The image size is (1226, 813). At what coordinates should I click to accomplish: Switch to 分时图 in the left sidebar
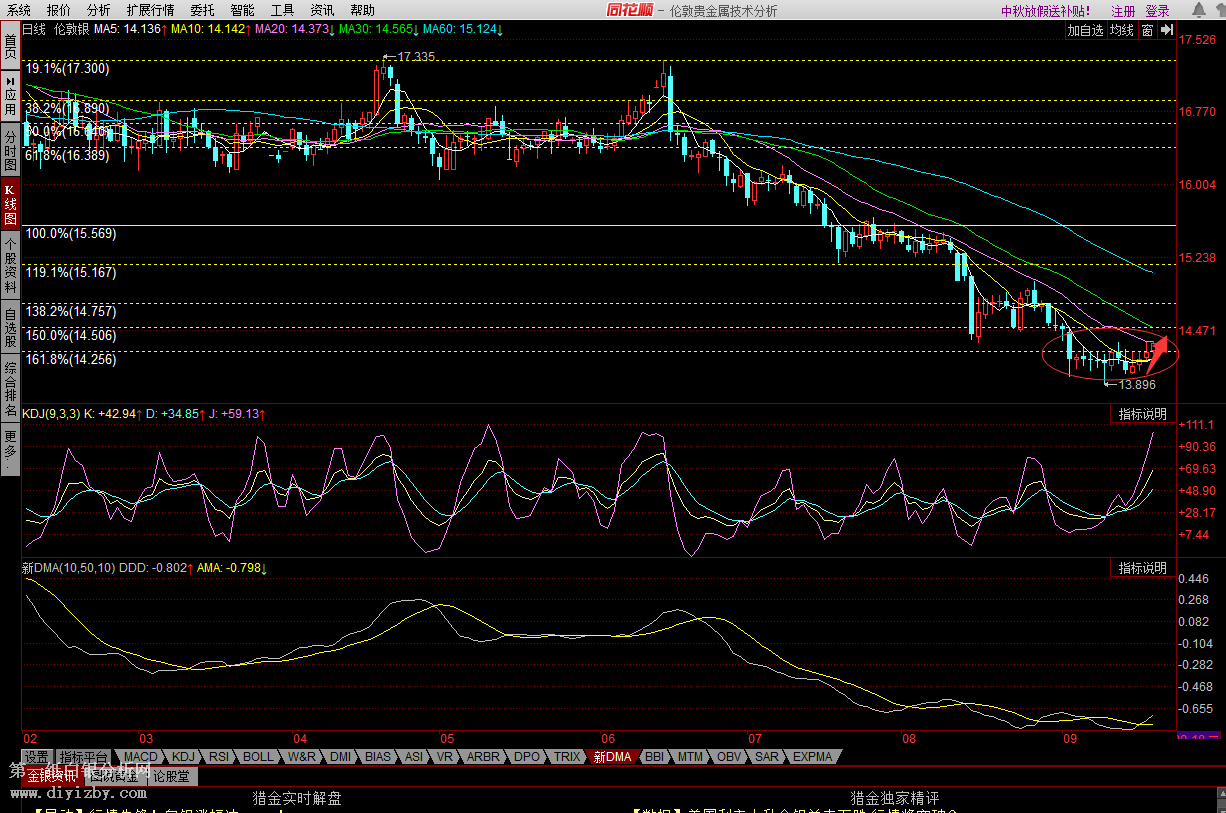click(x=10, y=150)
